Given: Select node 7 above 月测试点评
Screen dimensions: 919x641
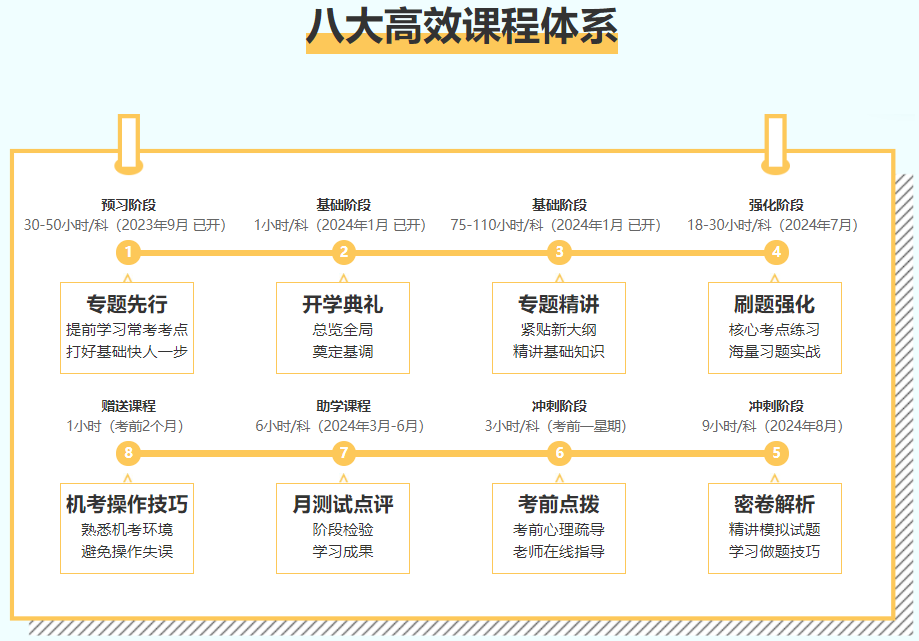Looking at the screenshot, I should point(345,452).
